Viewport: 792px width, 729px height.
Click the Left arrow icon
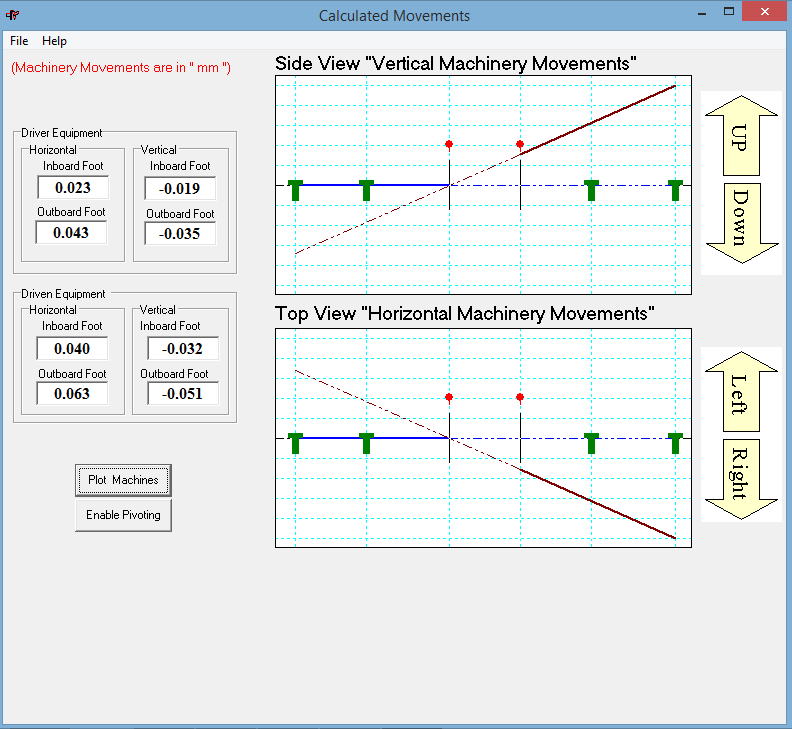click(x=741, y=390)
